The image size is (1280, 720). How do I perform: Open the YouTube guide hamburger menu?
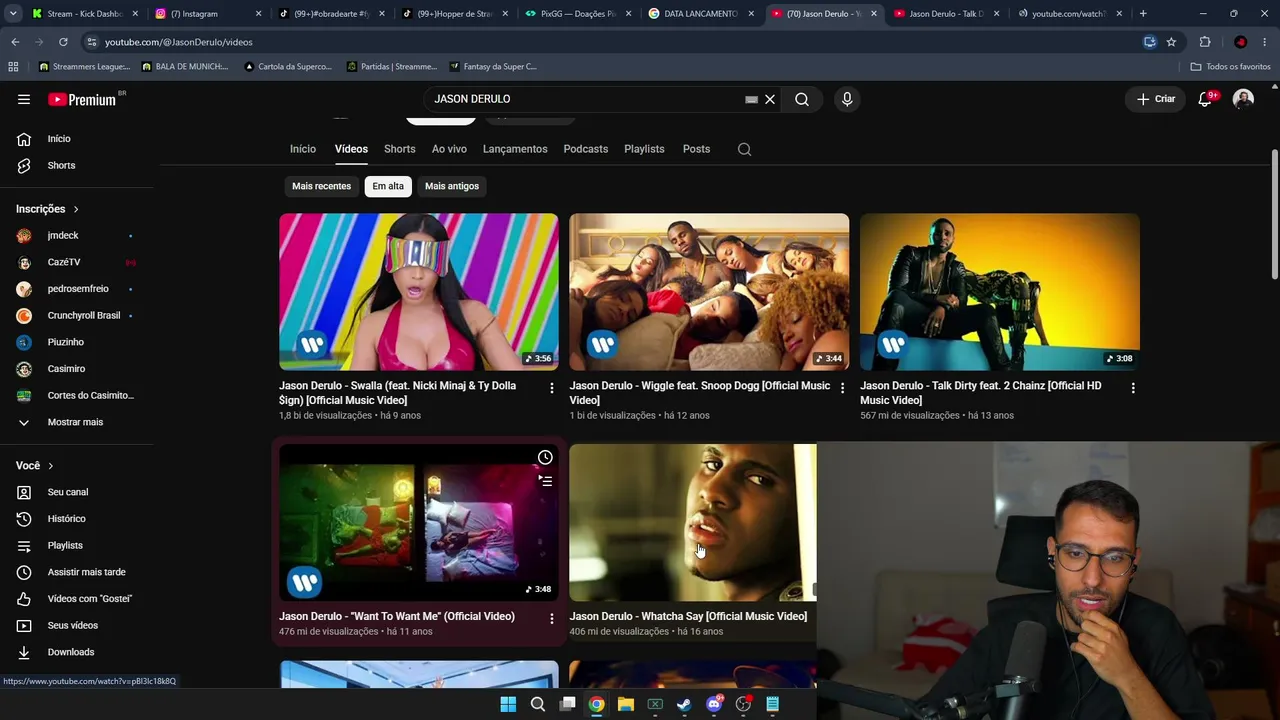point(24,99)
